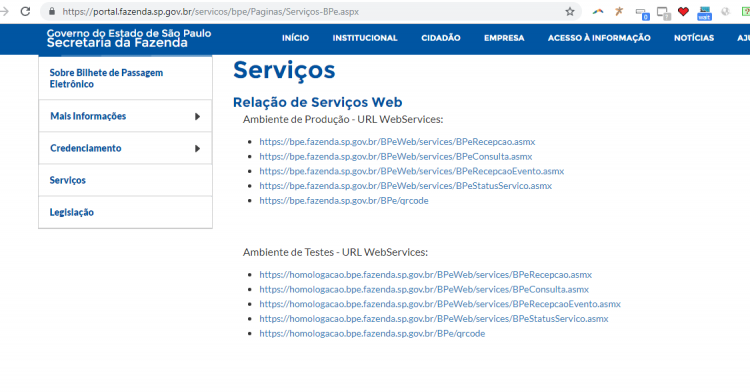Open the colorful arc browser extension
Viewport: 750px width, 392px height.
click(598, 11)
